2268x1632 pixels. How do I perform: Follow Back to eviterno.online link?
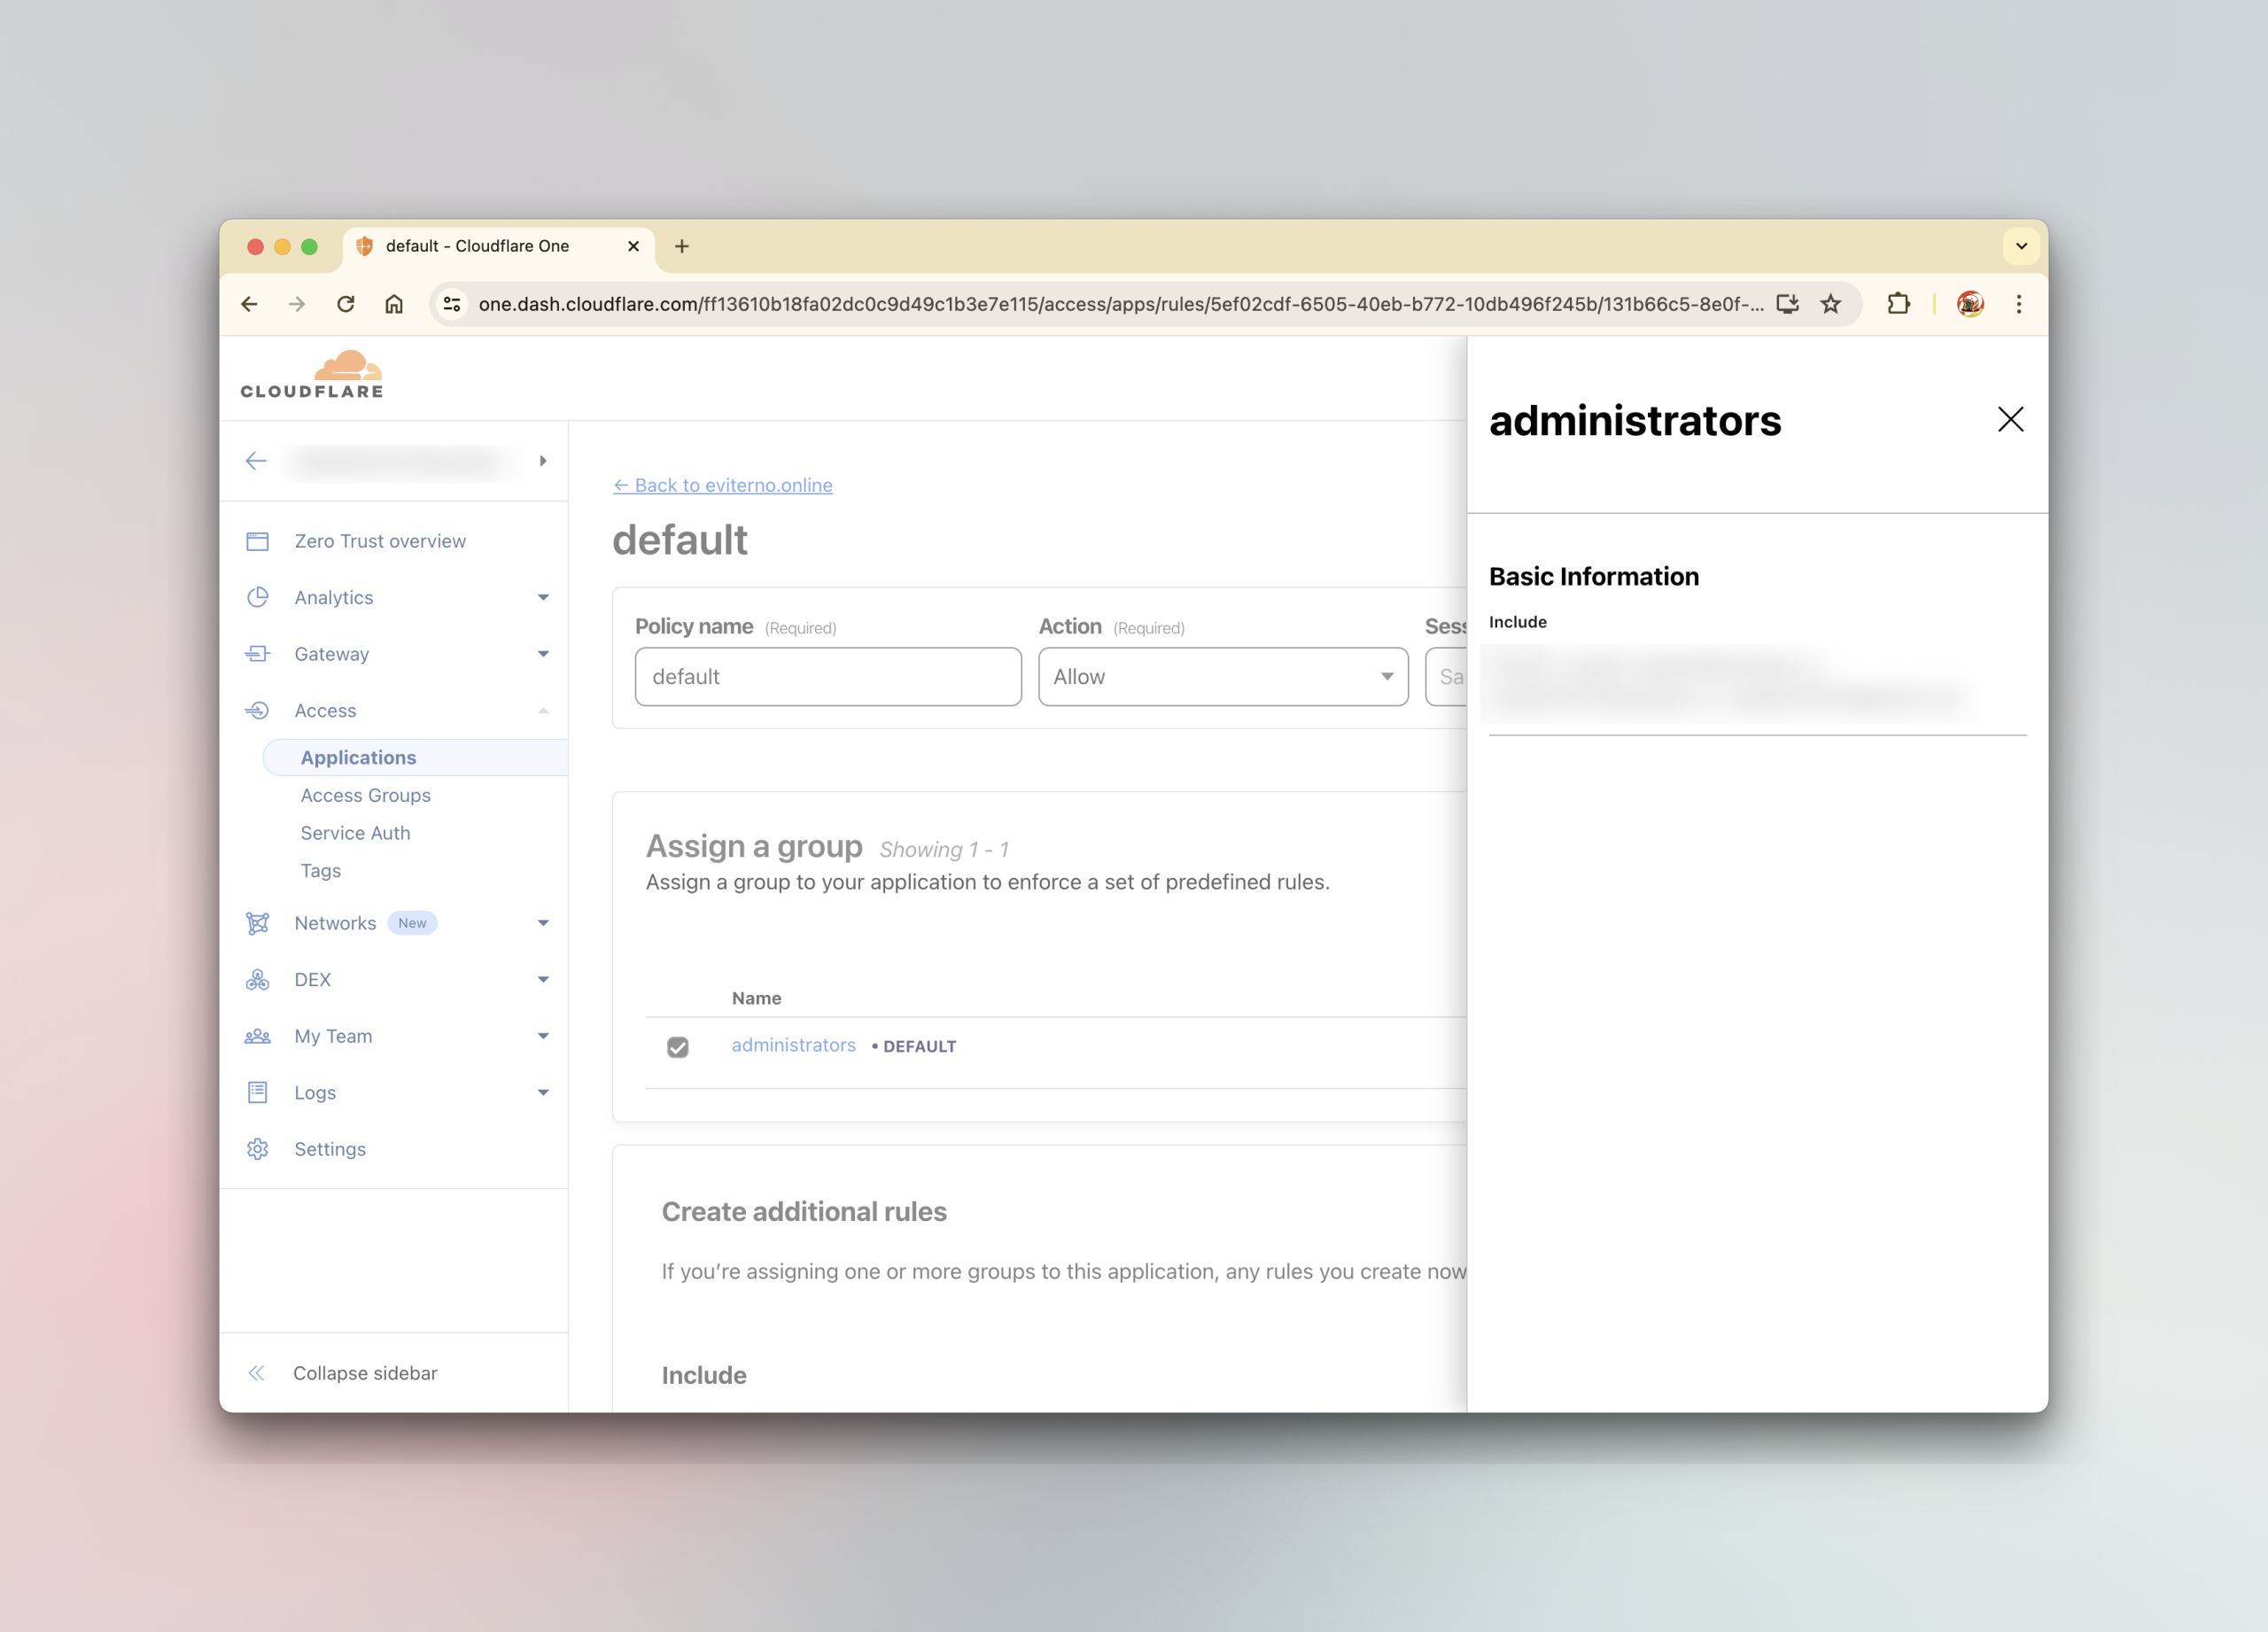(x=723, y=485)
